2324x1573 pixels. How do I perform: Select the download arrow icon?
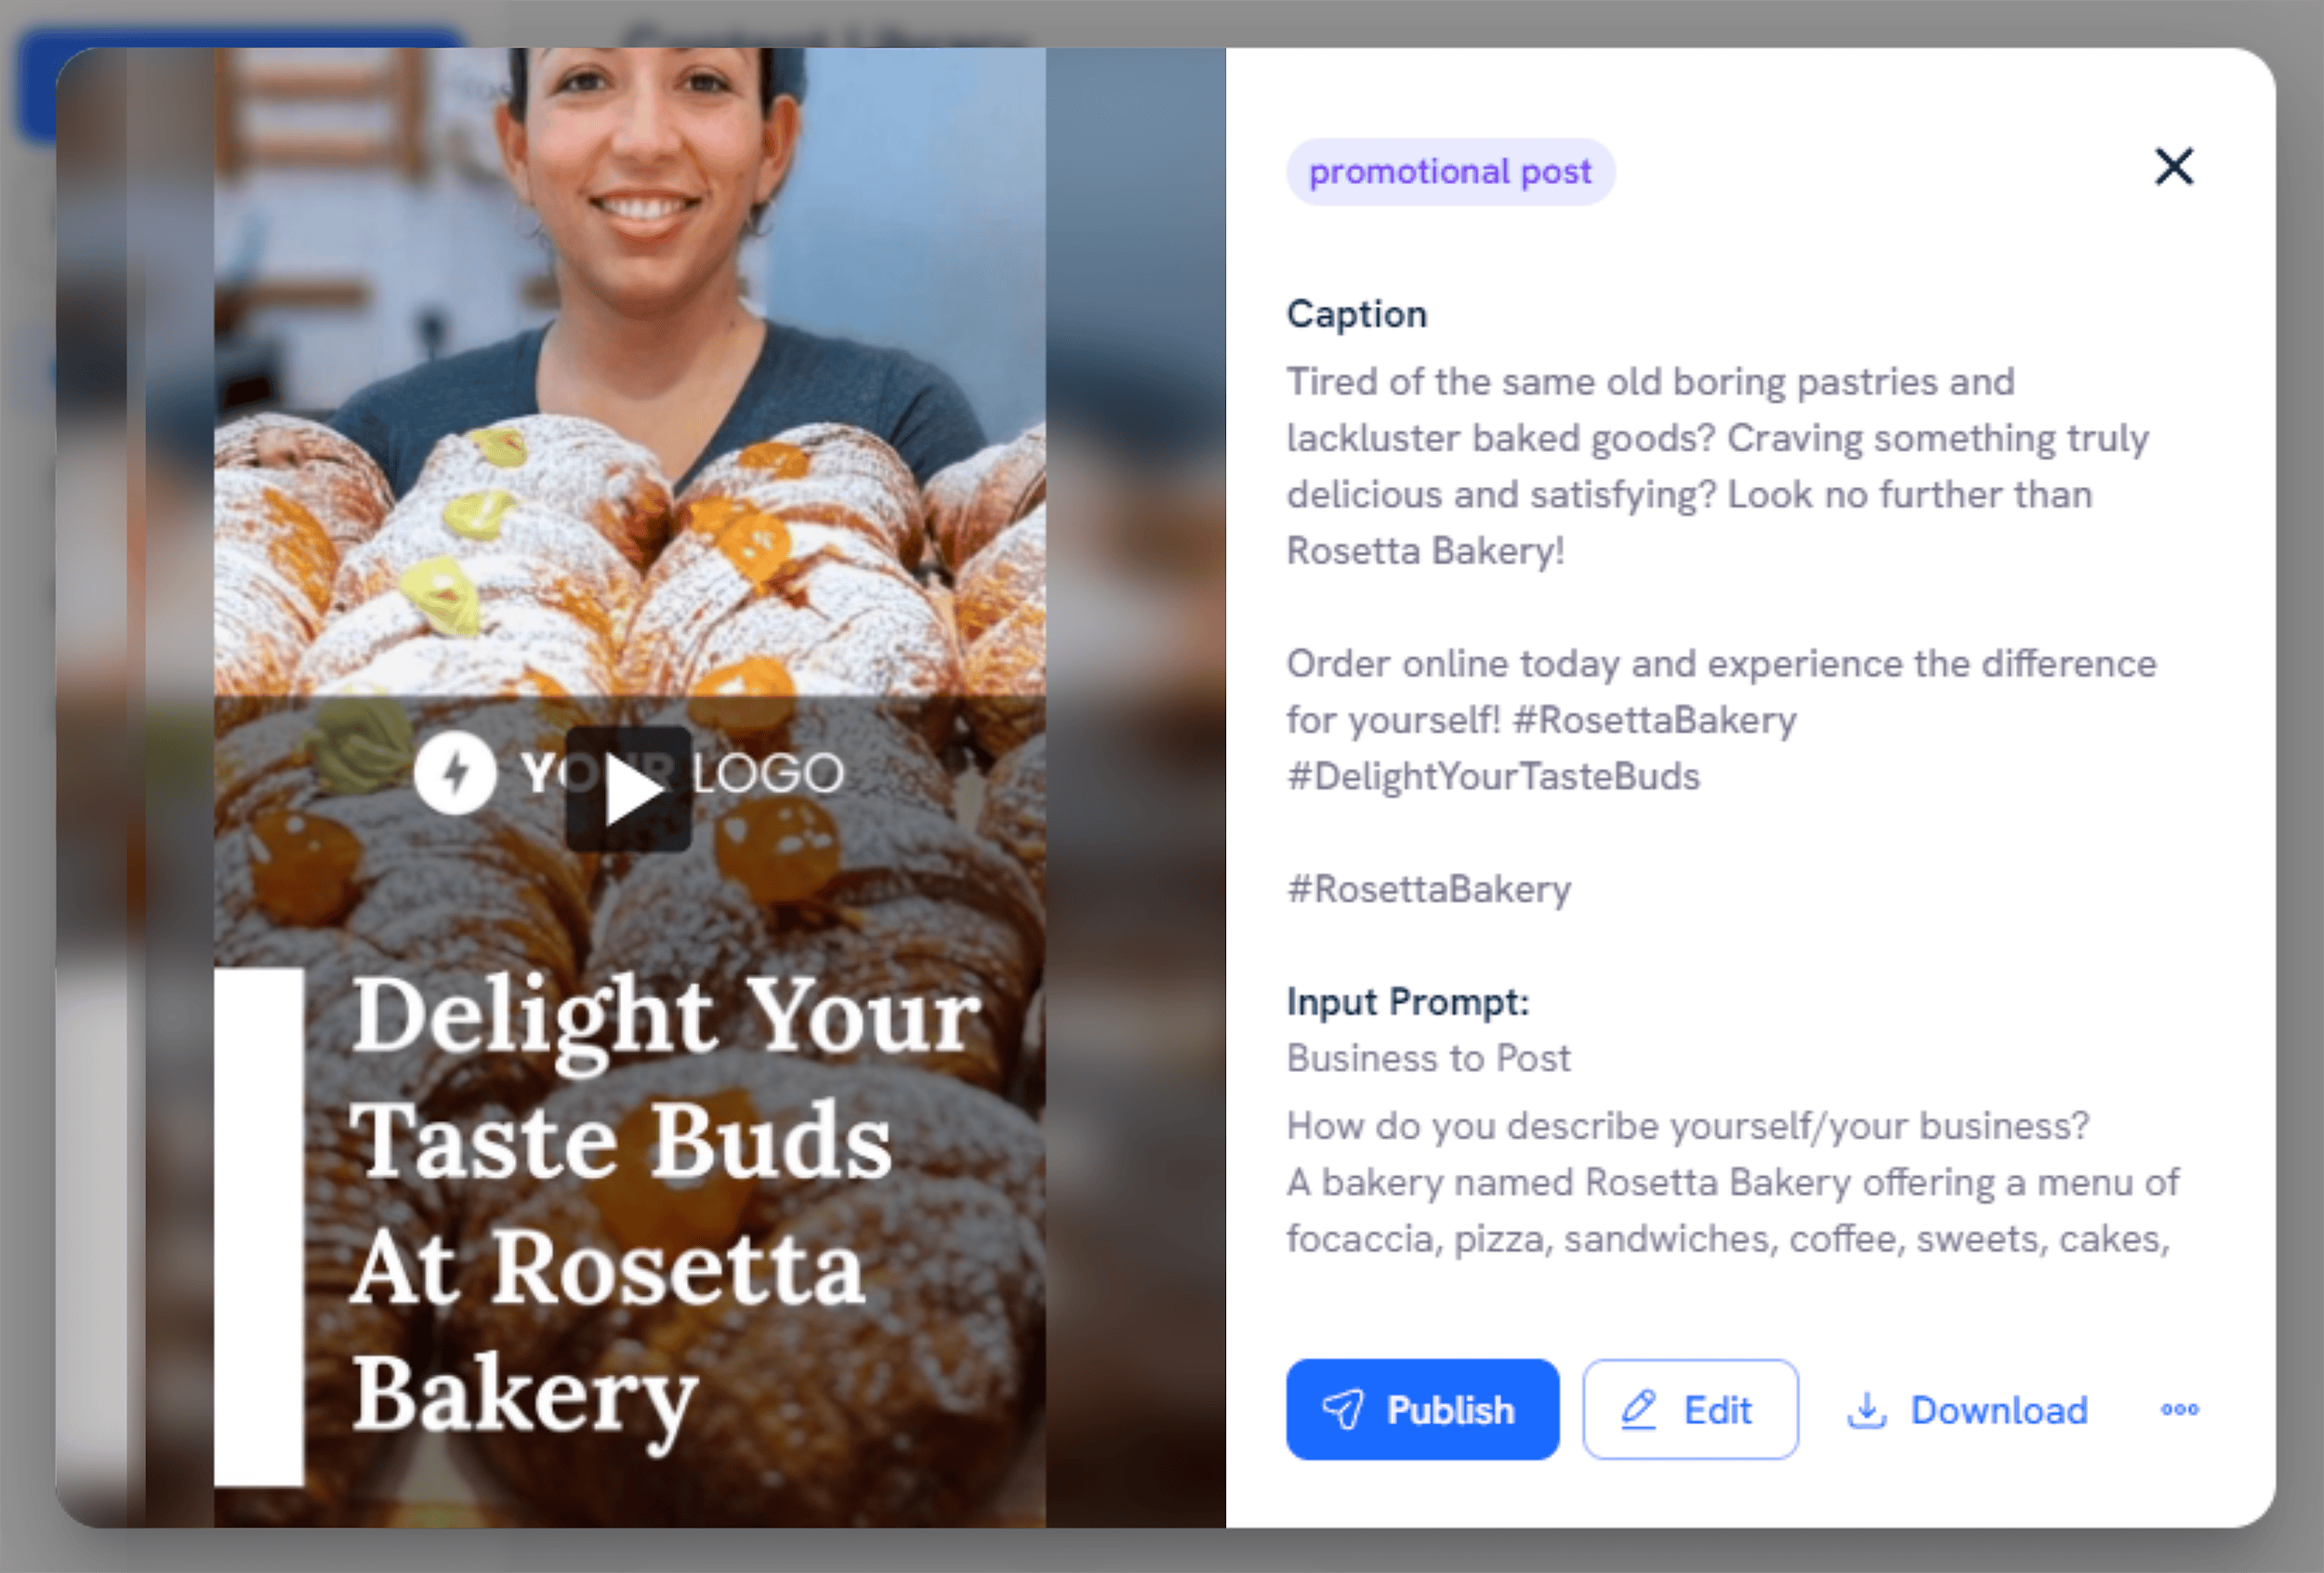coord(1868,1410)
